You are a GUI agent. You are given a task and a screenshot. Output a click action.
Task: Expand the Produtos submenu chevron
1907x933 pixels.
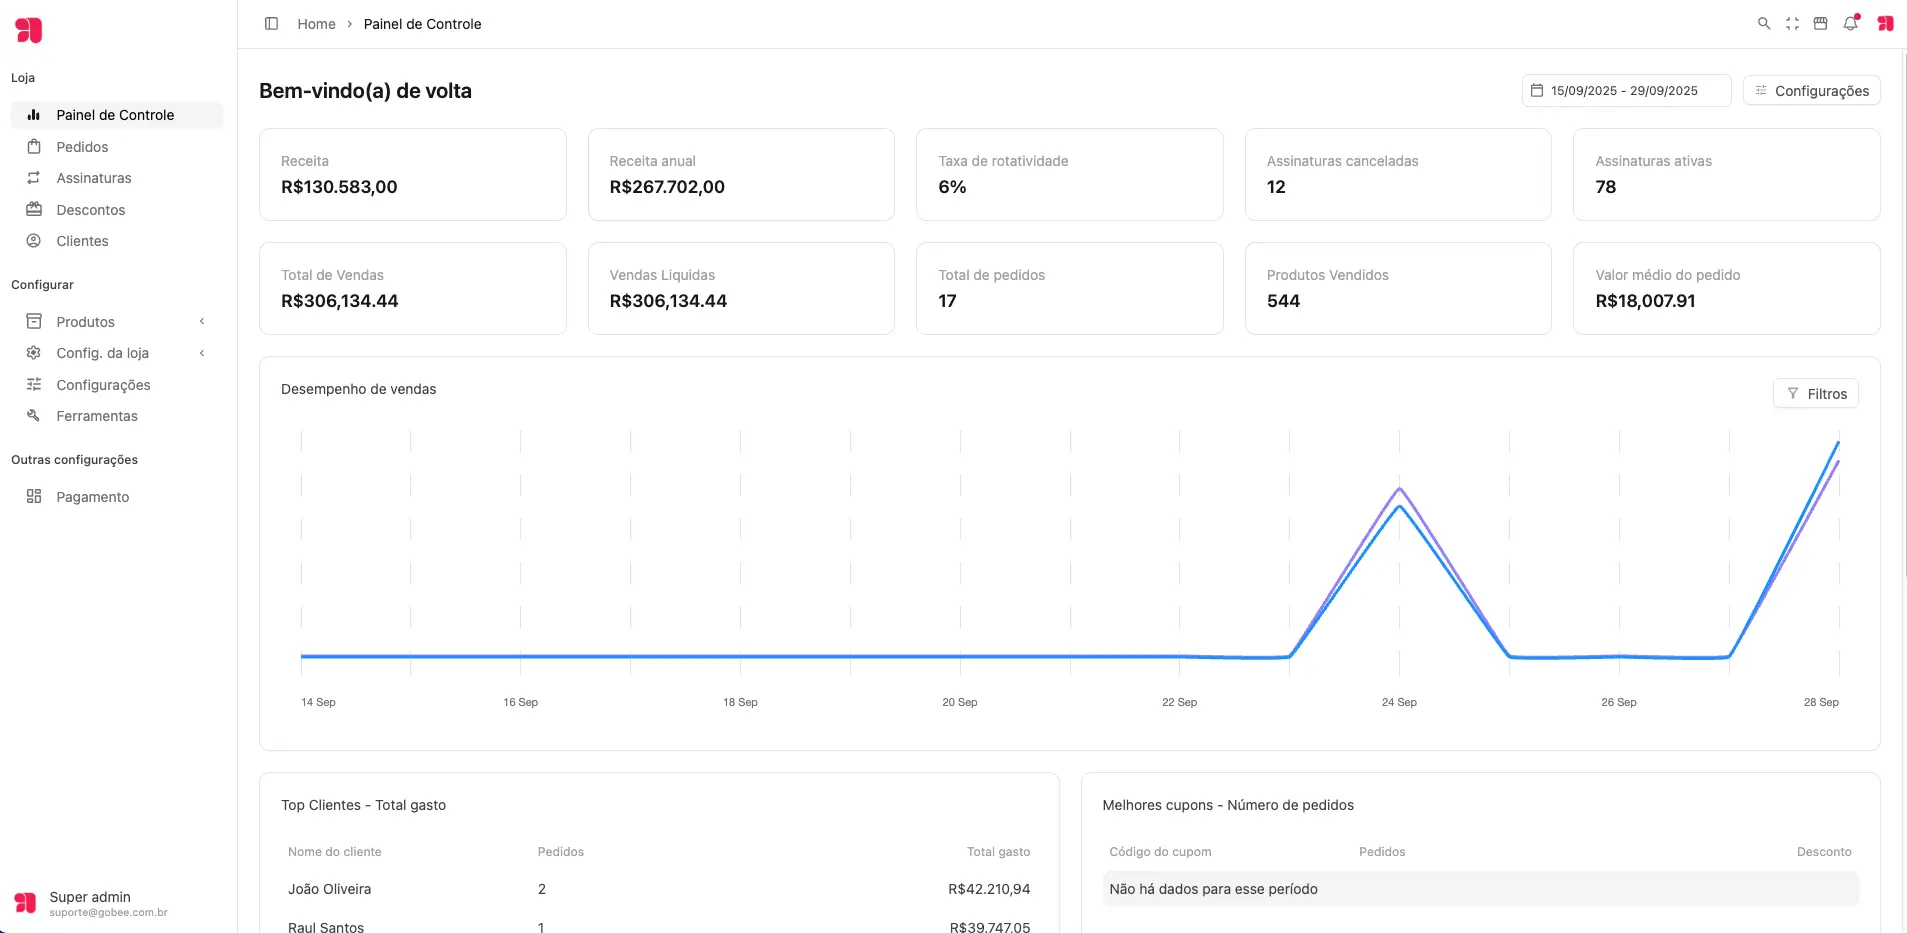tap(202, 322)
